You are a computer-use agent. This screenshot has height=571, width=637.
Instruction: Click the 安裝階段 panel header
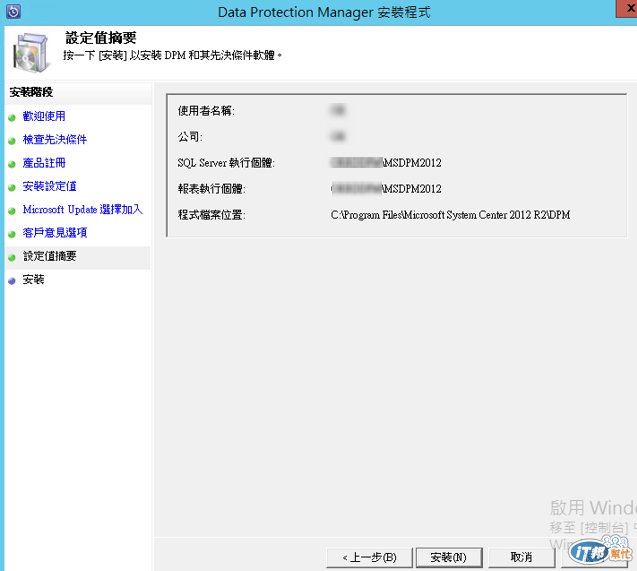[x=31, y=92]
